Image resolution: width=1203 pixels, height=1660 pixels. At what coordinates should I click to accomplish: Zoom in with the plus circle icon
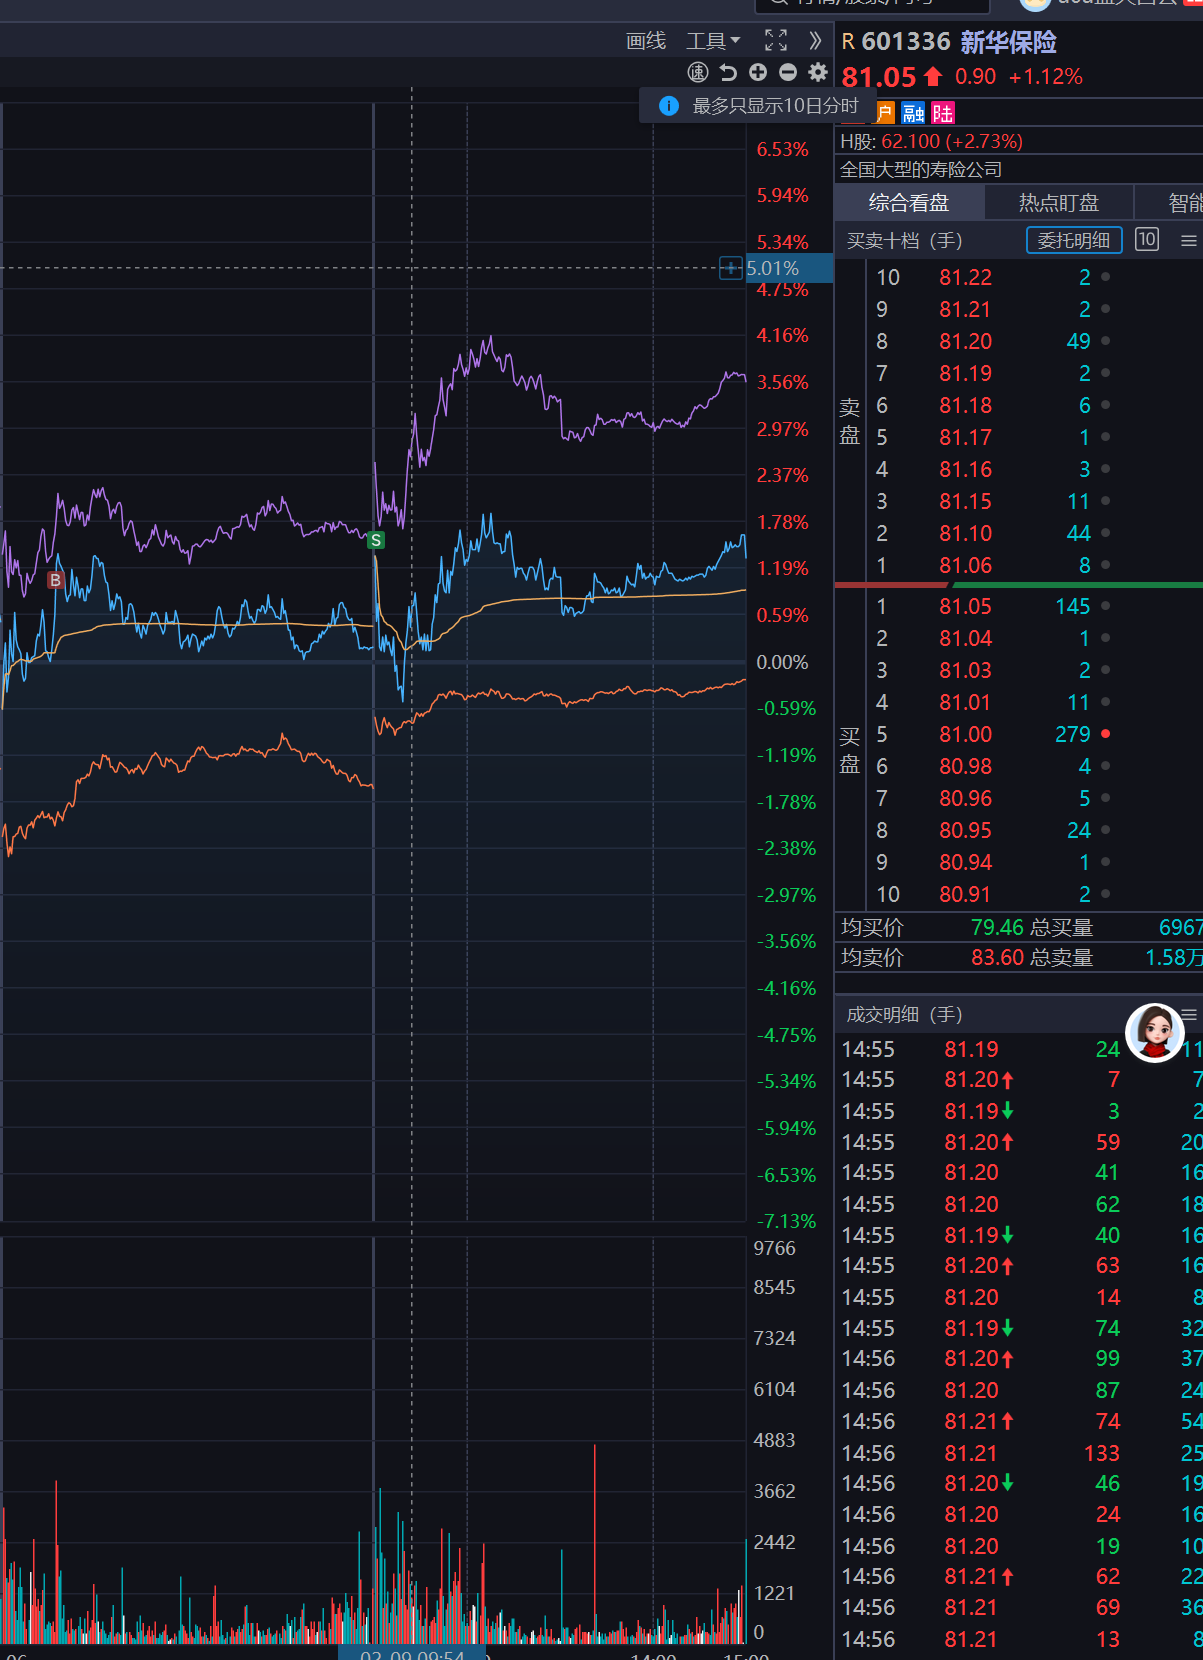pyautogui.click(x=758, y=72)
